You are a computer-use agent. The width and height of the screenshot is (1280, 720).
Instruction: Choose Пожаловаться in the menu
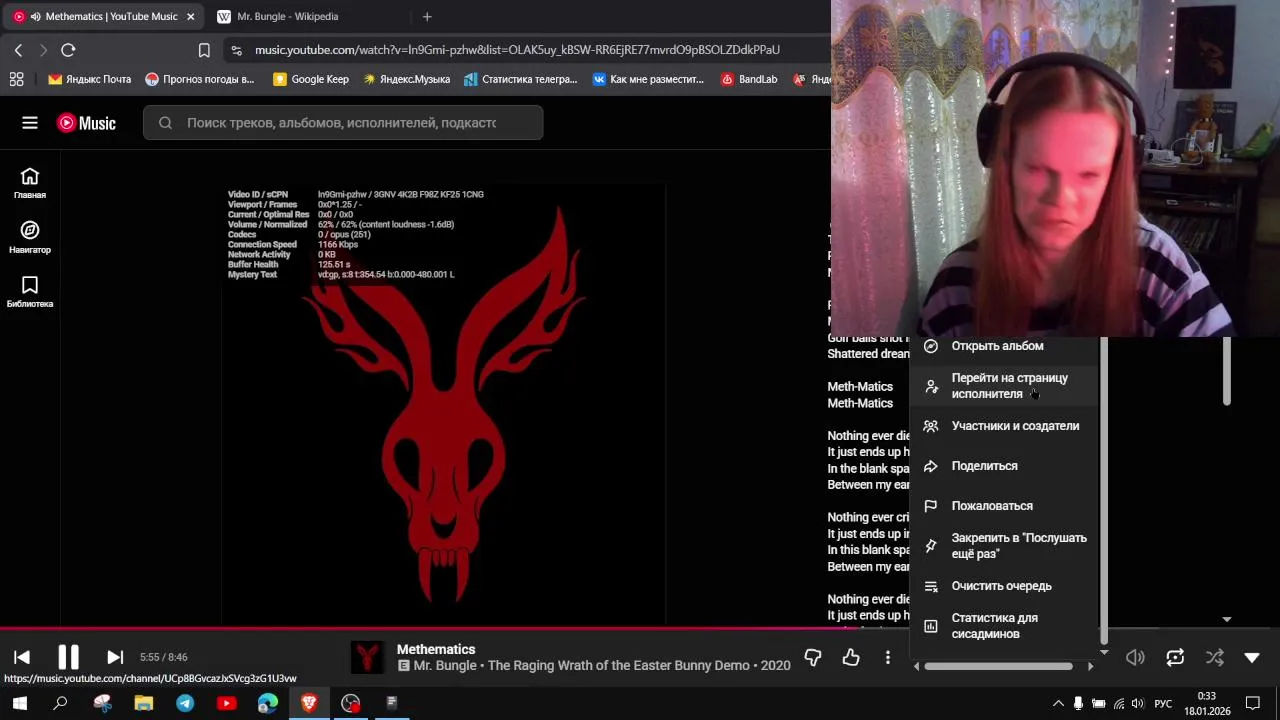coord(1005,506)
